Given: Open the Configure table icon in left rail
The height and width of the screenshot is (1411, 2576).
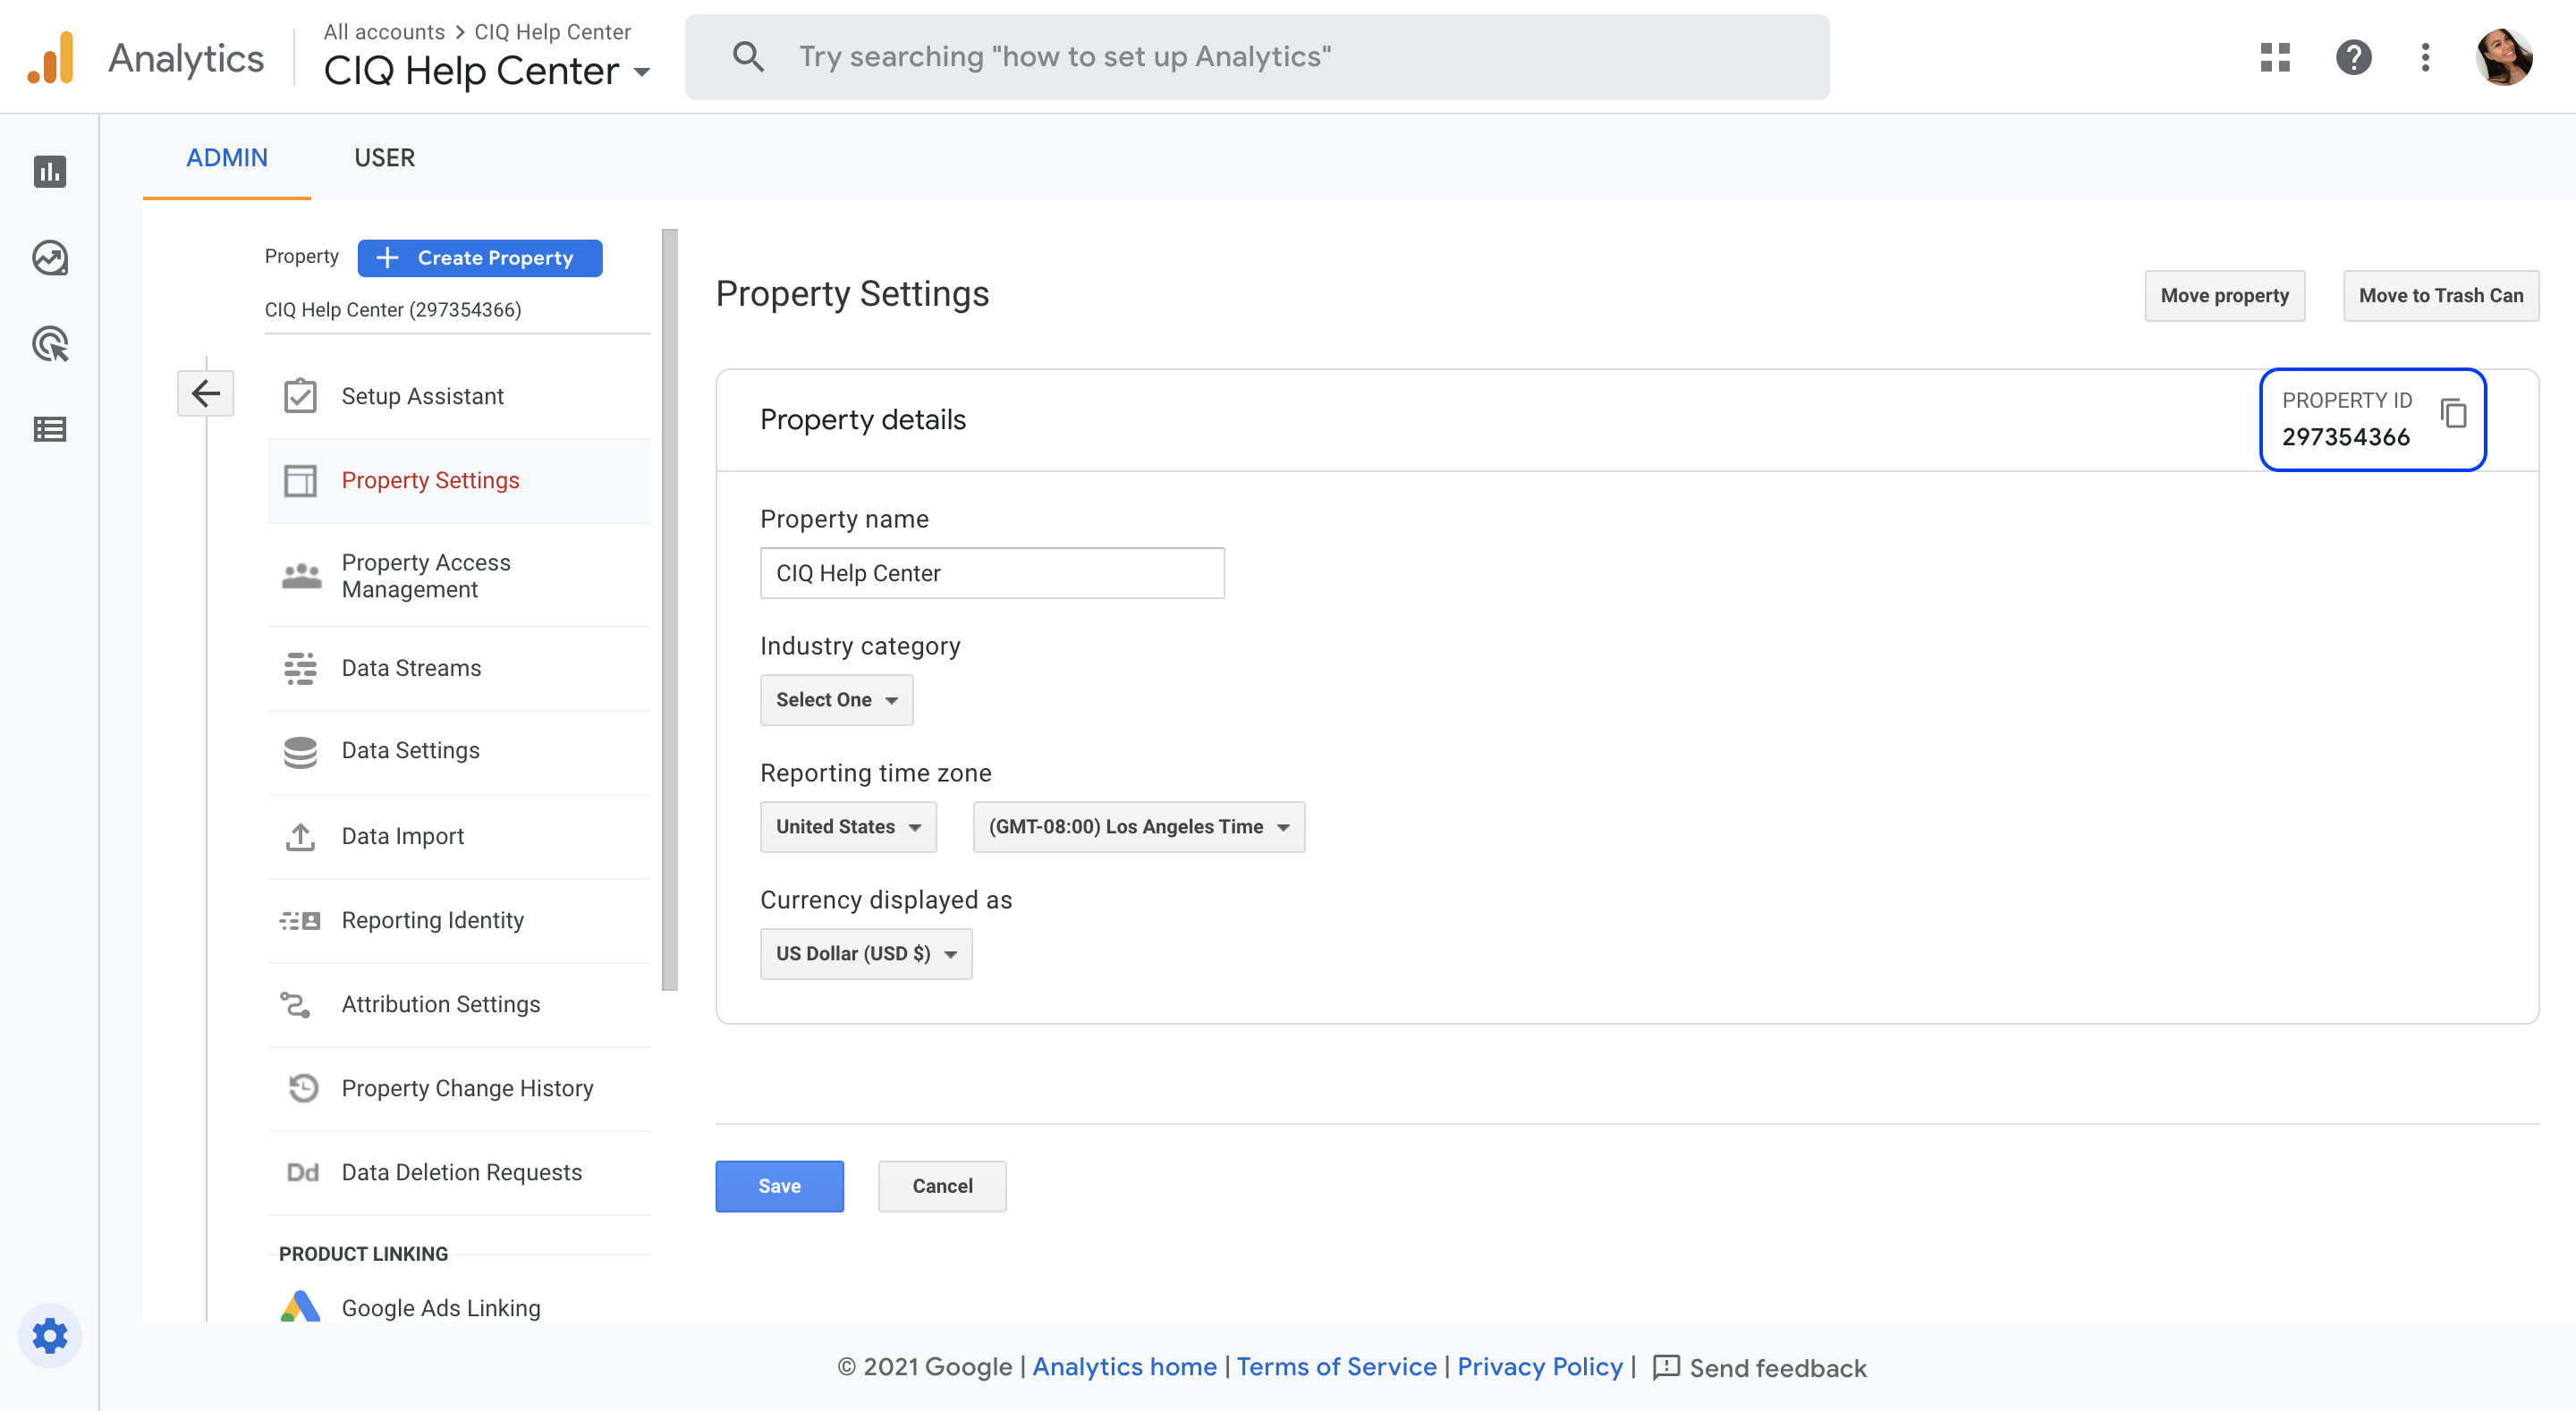Looking at the screenshot, I should 50,429.
